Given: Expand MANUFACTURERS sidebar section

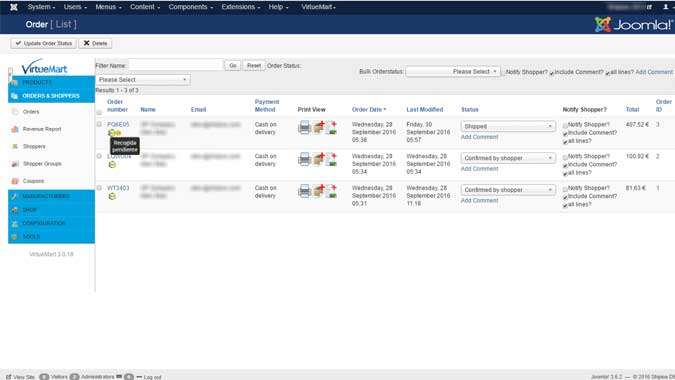Looking at the screenshot, I should [x=51, y=196].
